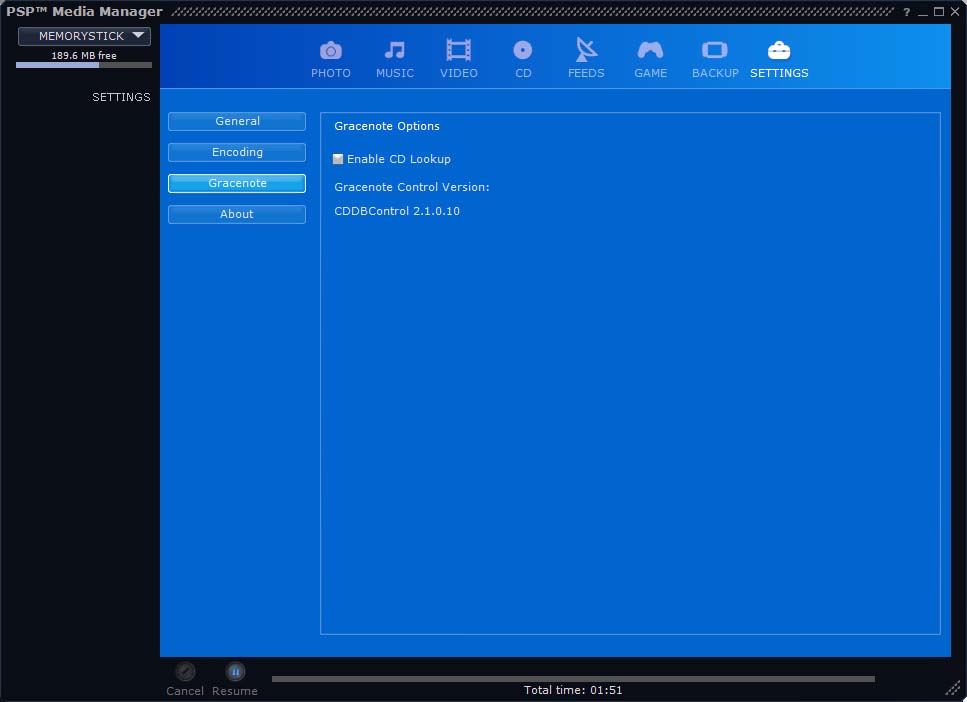The image size is (967, 702).
Task: Click the Resume pause icon
Action: [235, 671]
